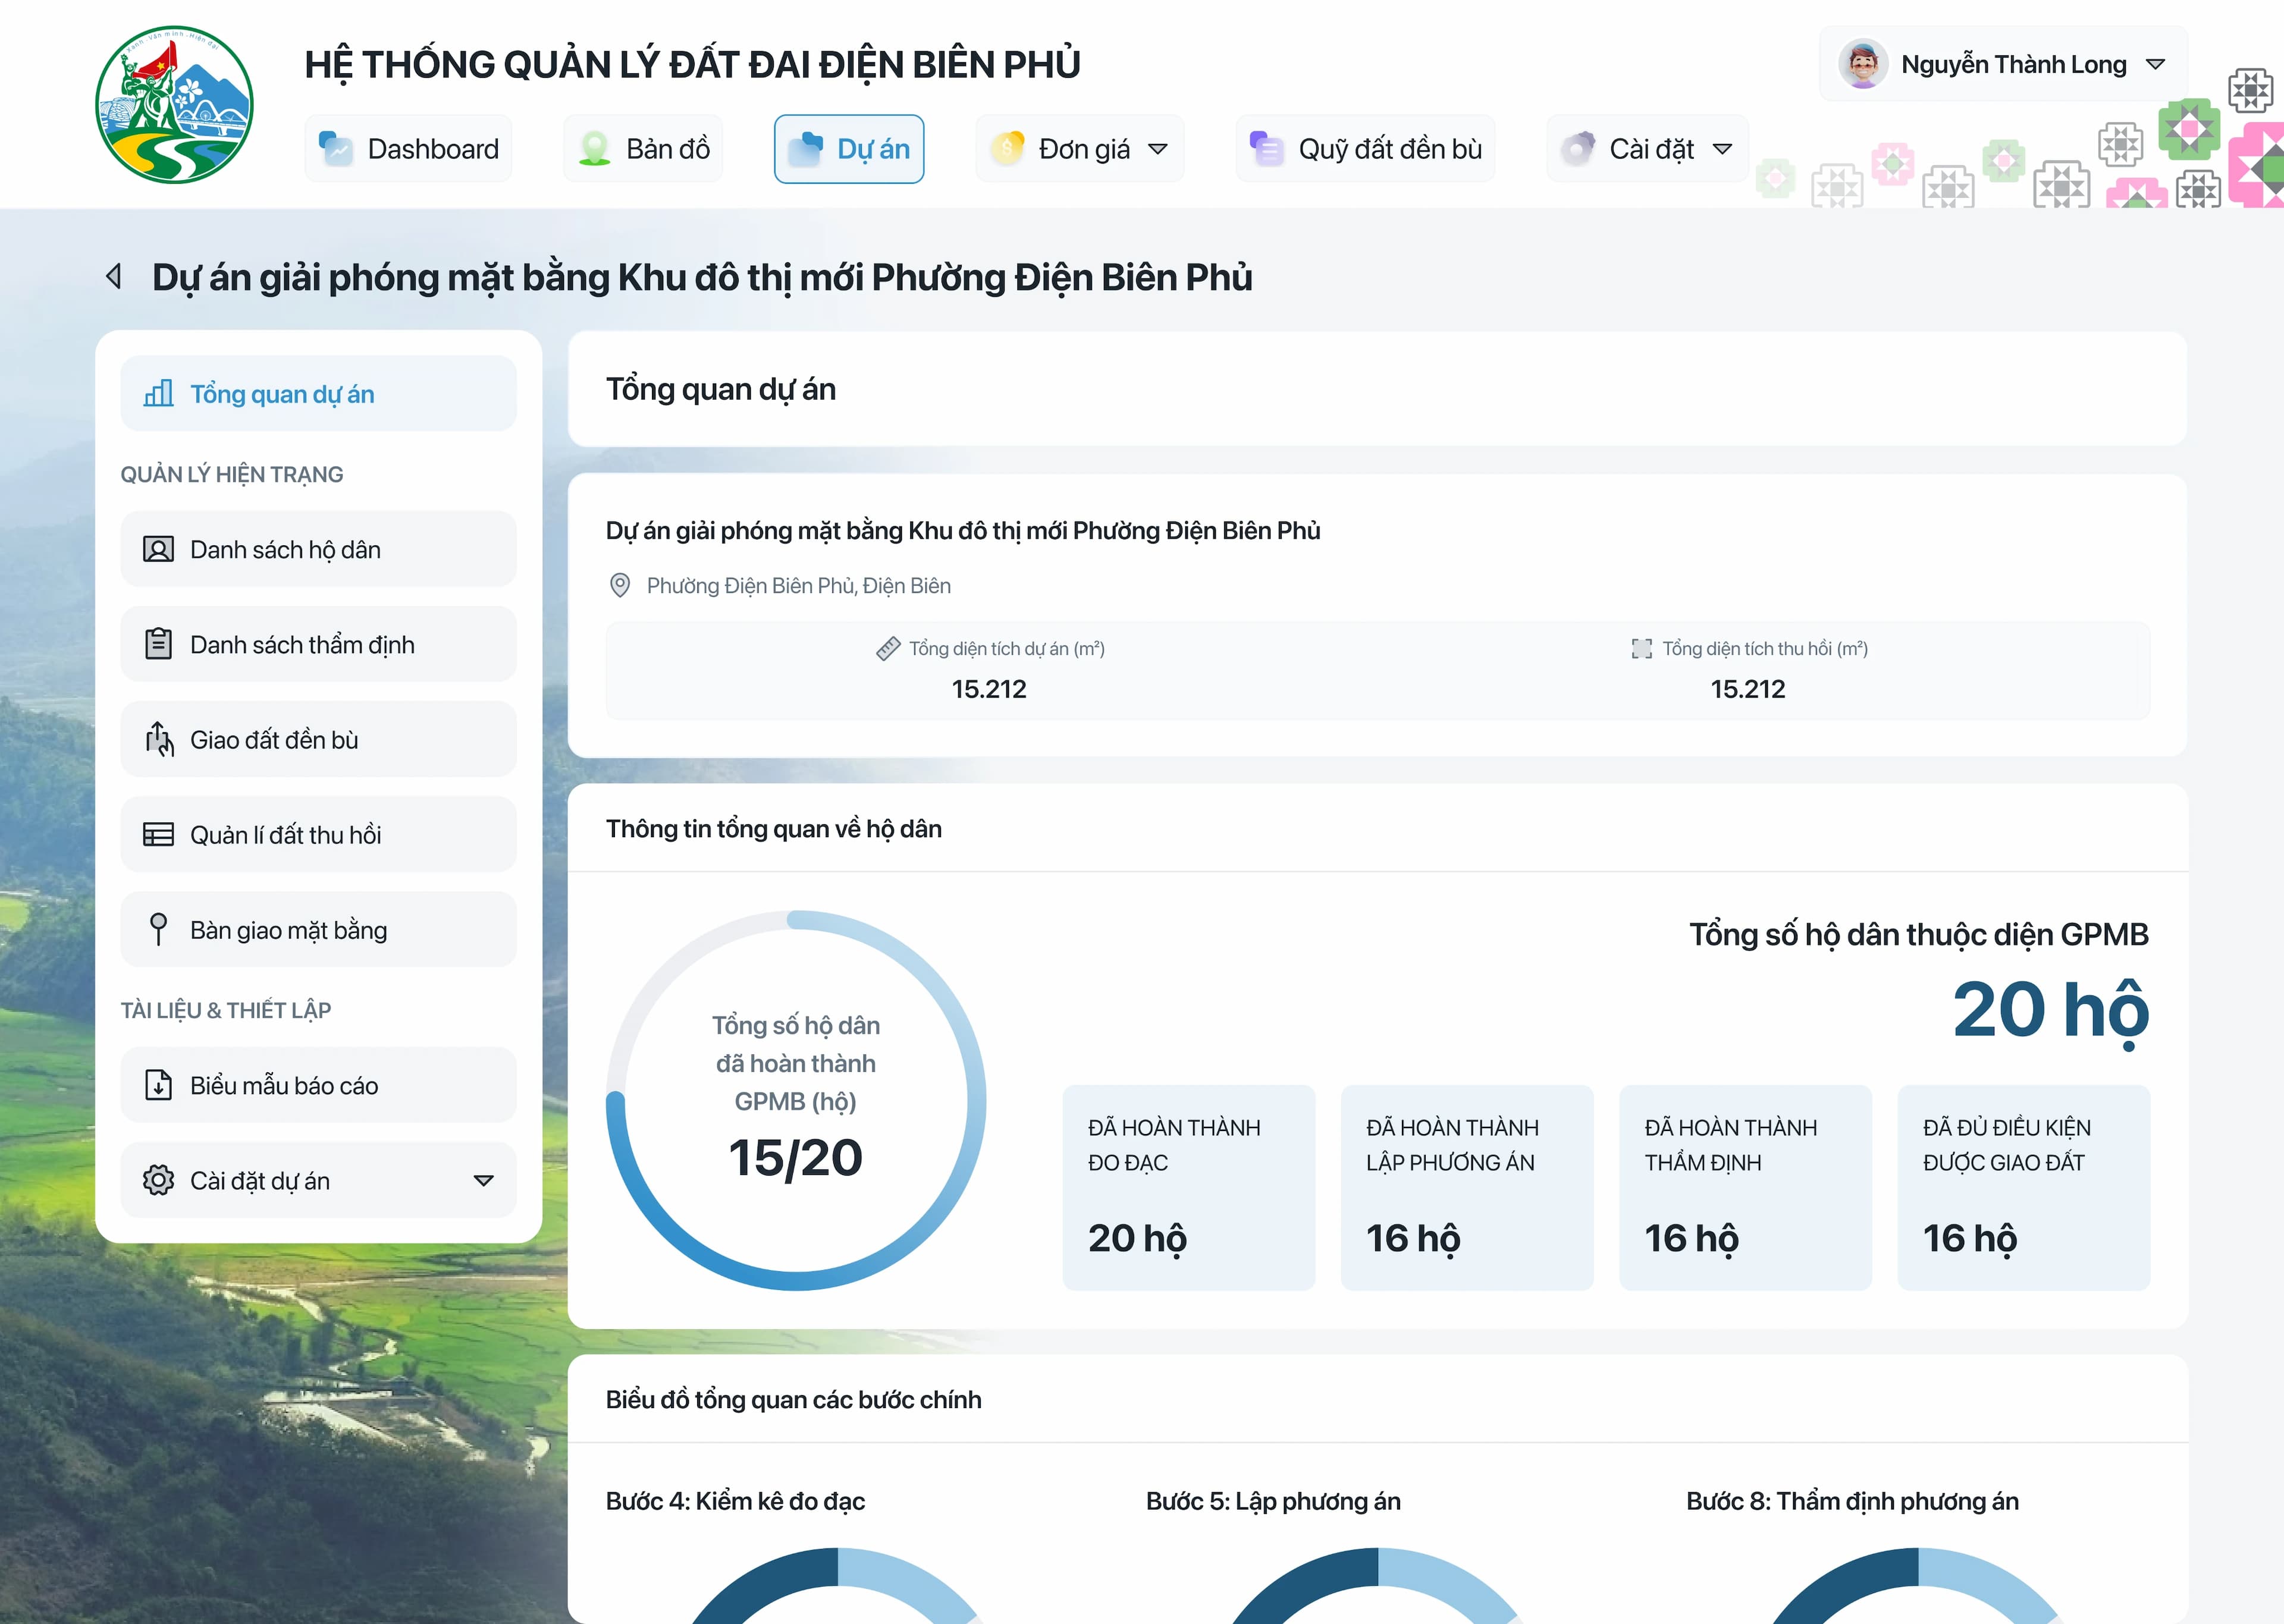Open the Cài đặt menu in navbar
Image resolution: width=2284 pixels, height=1624 pixels.
click(1647, 149)
